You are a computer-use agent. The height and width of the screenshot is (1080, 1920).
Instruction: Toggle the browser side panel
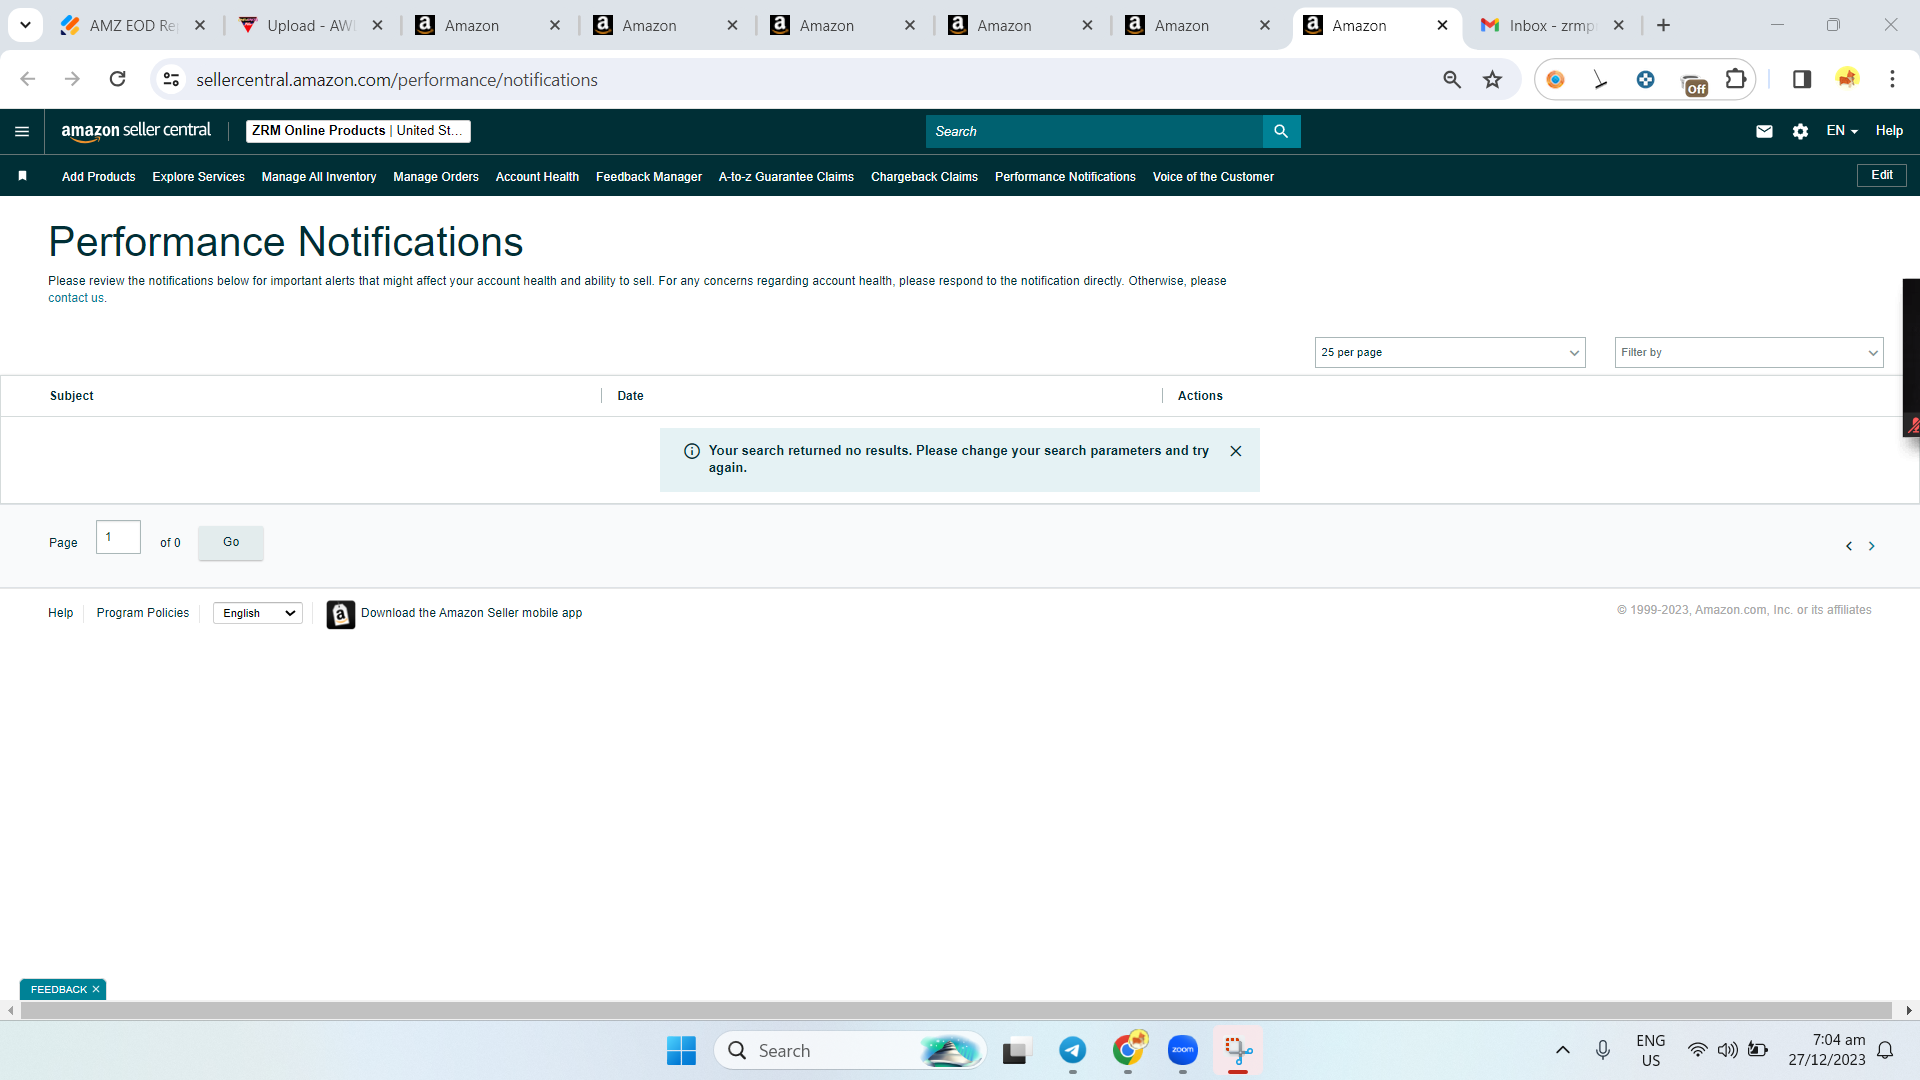pyautogui.click(x=1802, y=79)
